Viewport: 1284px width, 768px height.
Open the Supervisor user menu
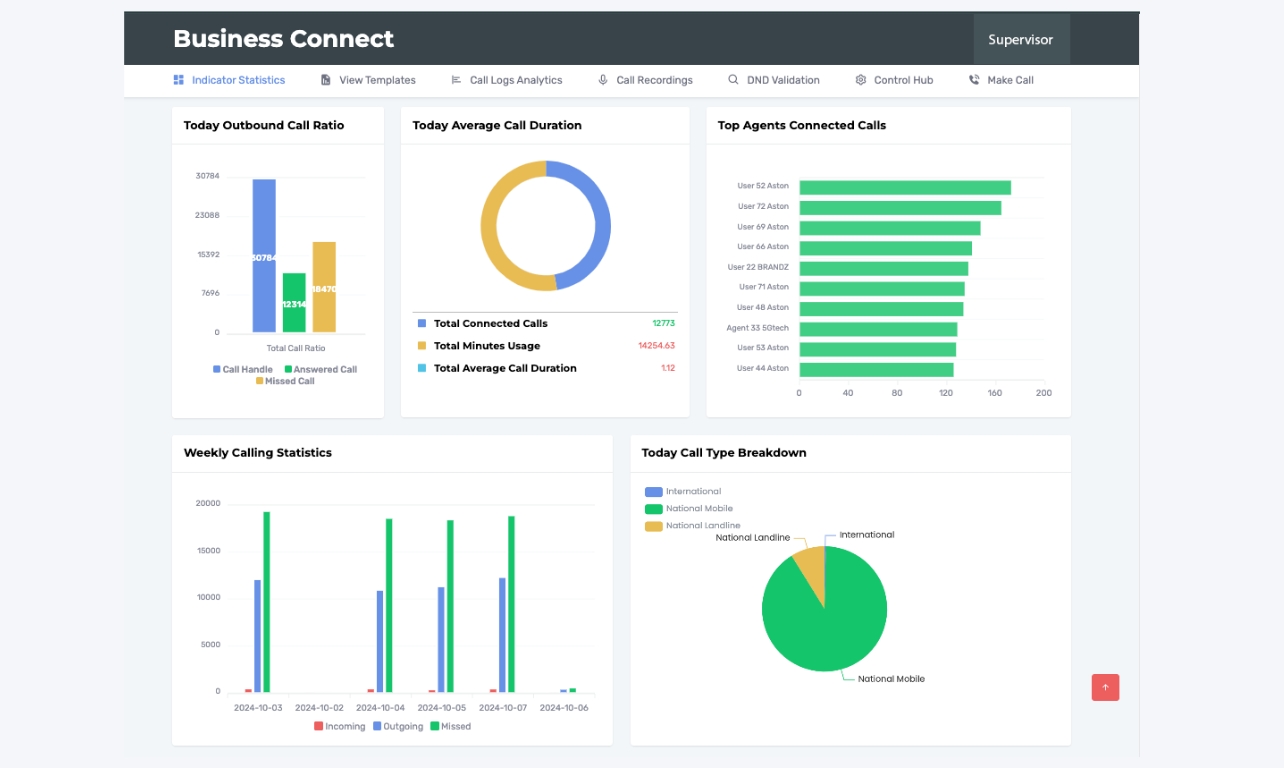[1020, 40]
